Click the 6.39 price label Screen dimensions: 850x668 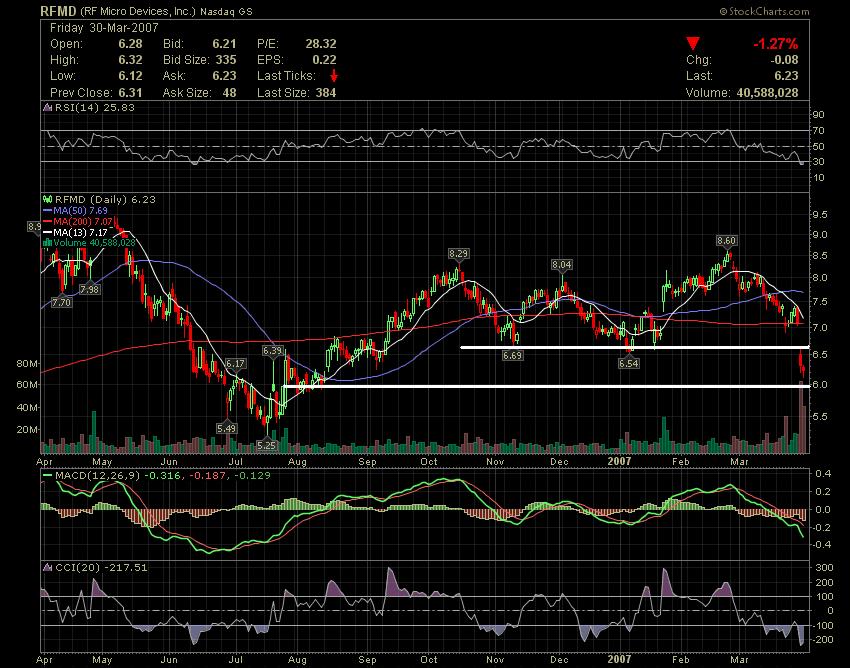point(273,351)
